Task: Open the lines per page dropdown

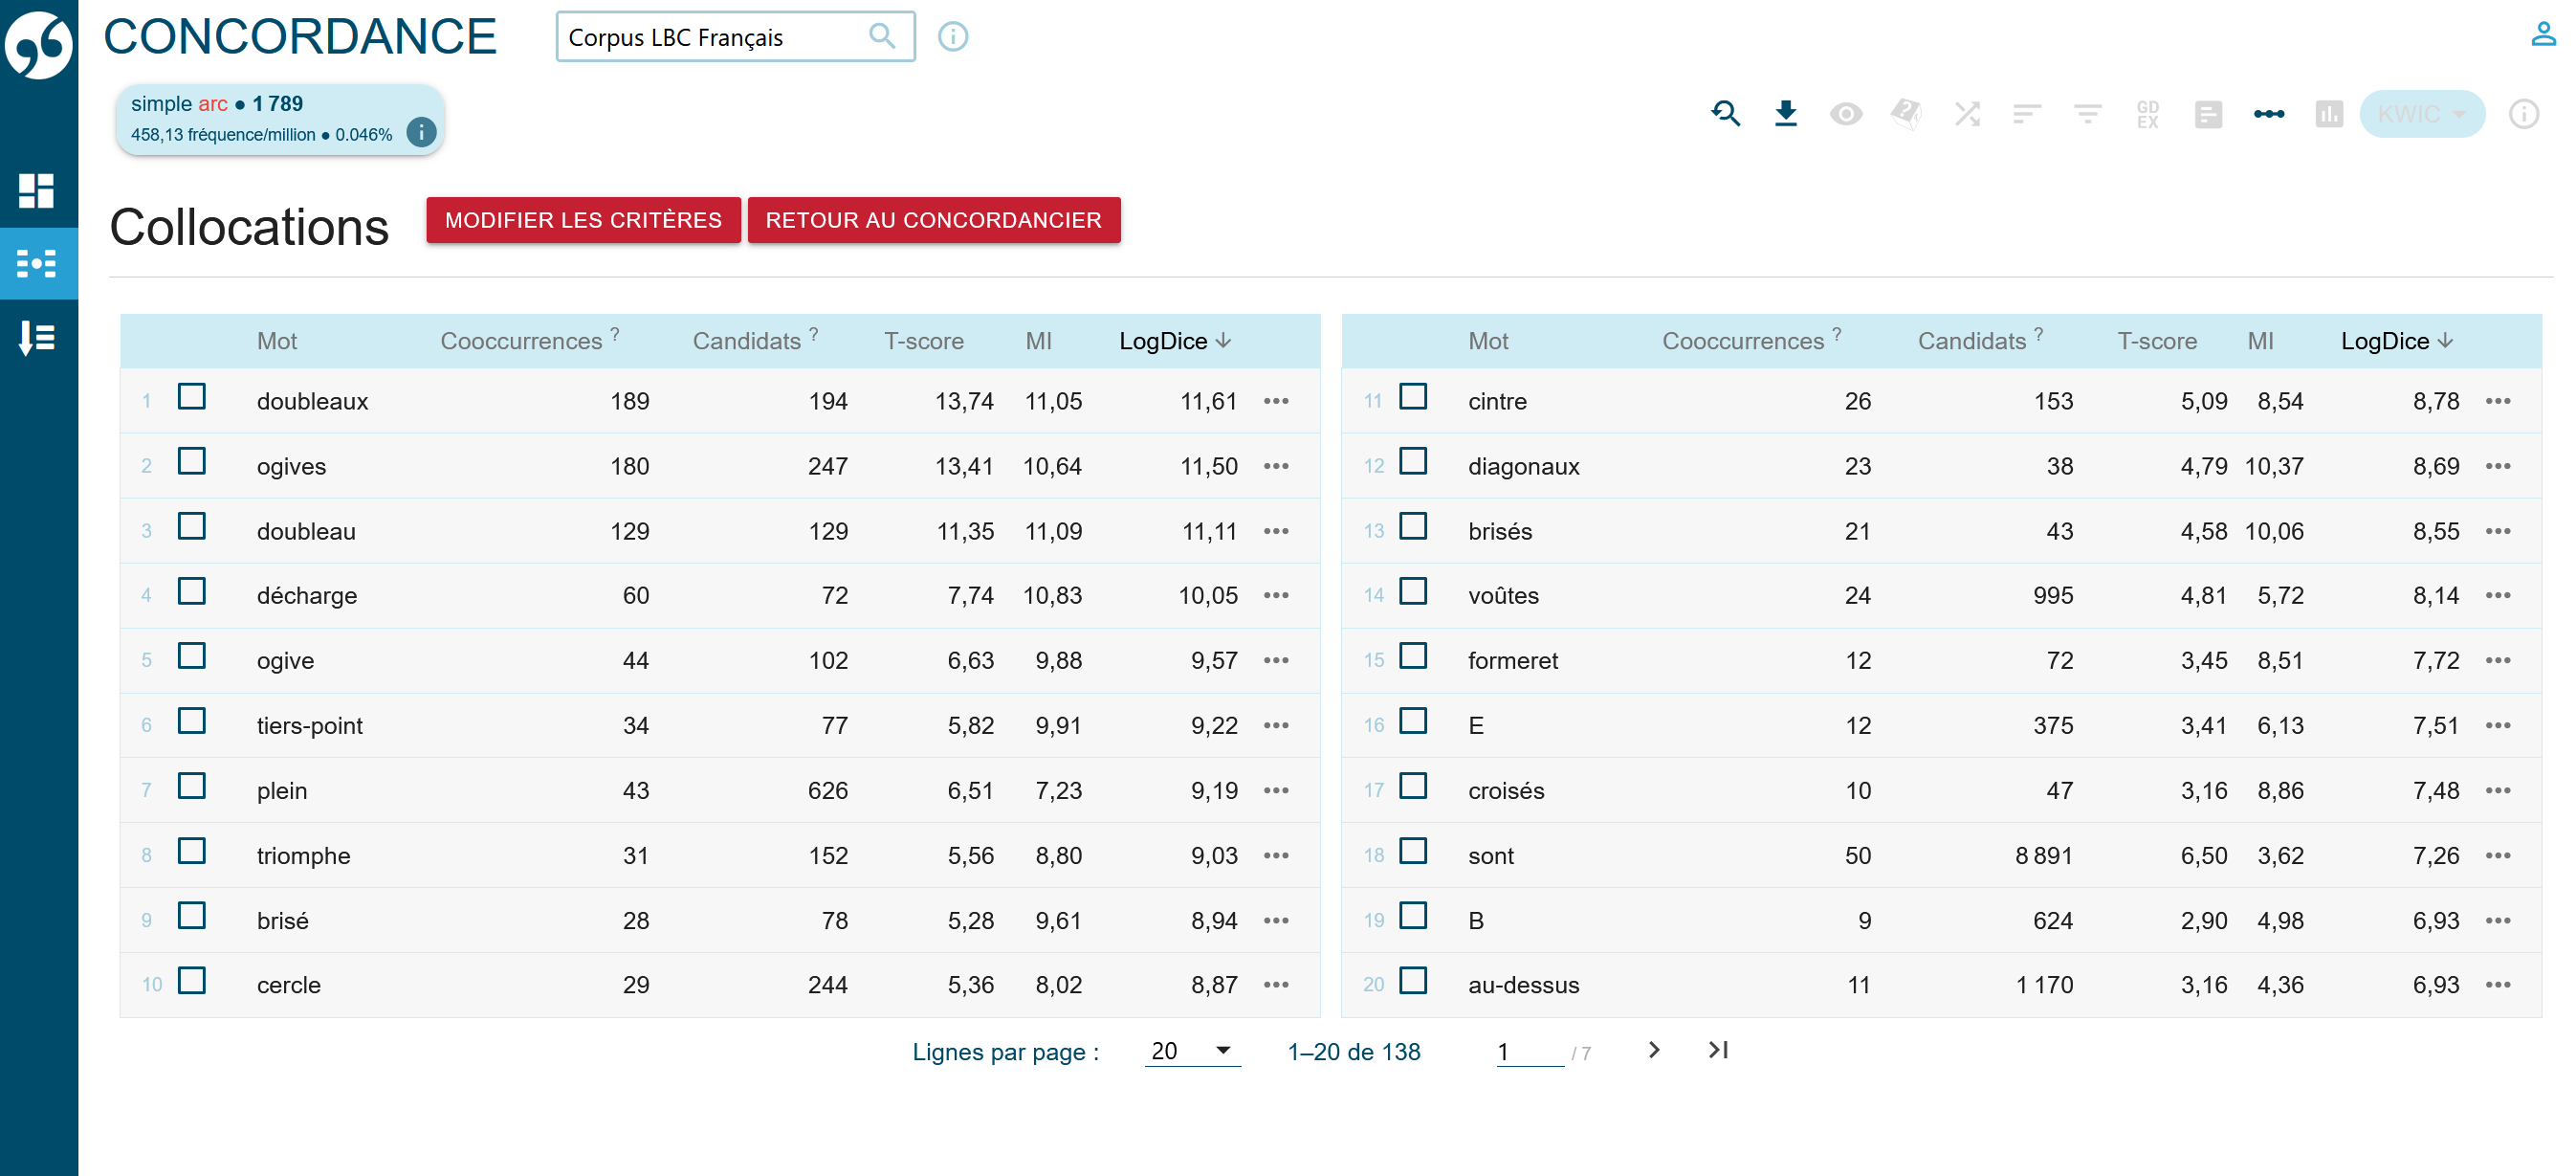Action: 1192,1051
